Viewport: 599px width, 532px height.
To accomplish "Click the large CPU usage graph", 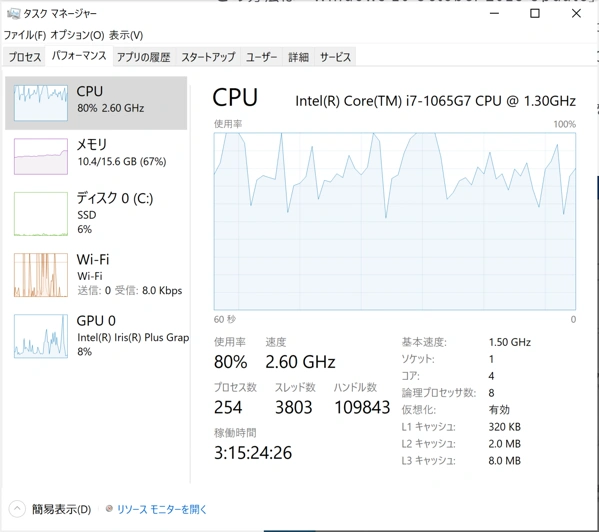I will (x=395, y=221).
